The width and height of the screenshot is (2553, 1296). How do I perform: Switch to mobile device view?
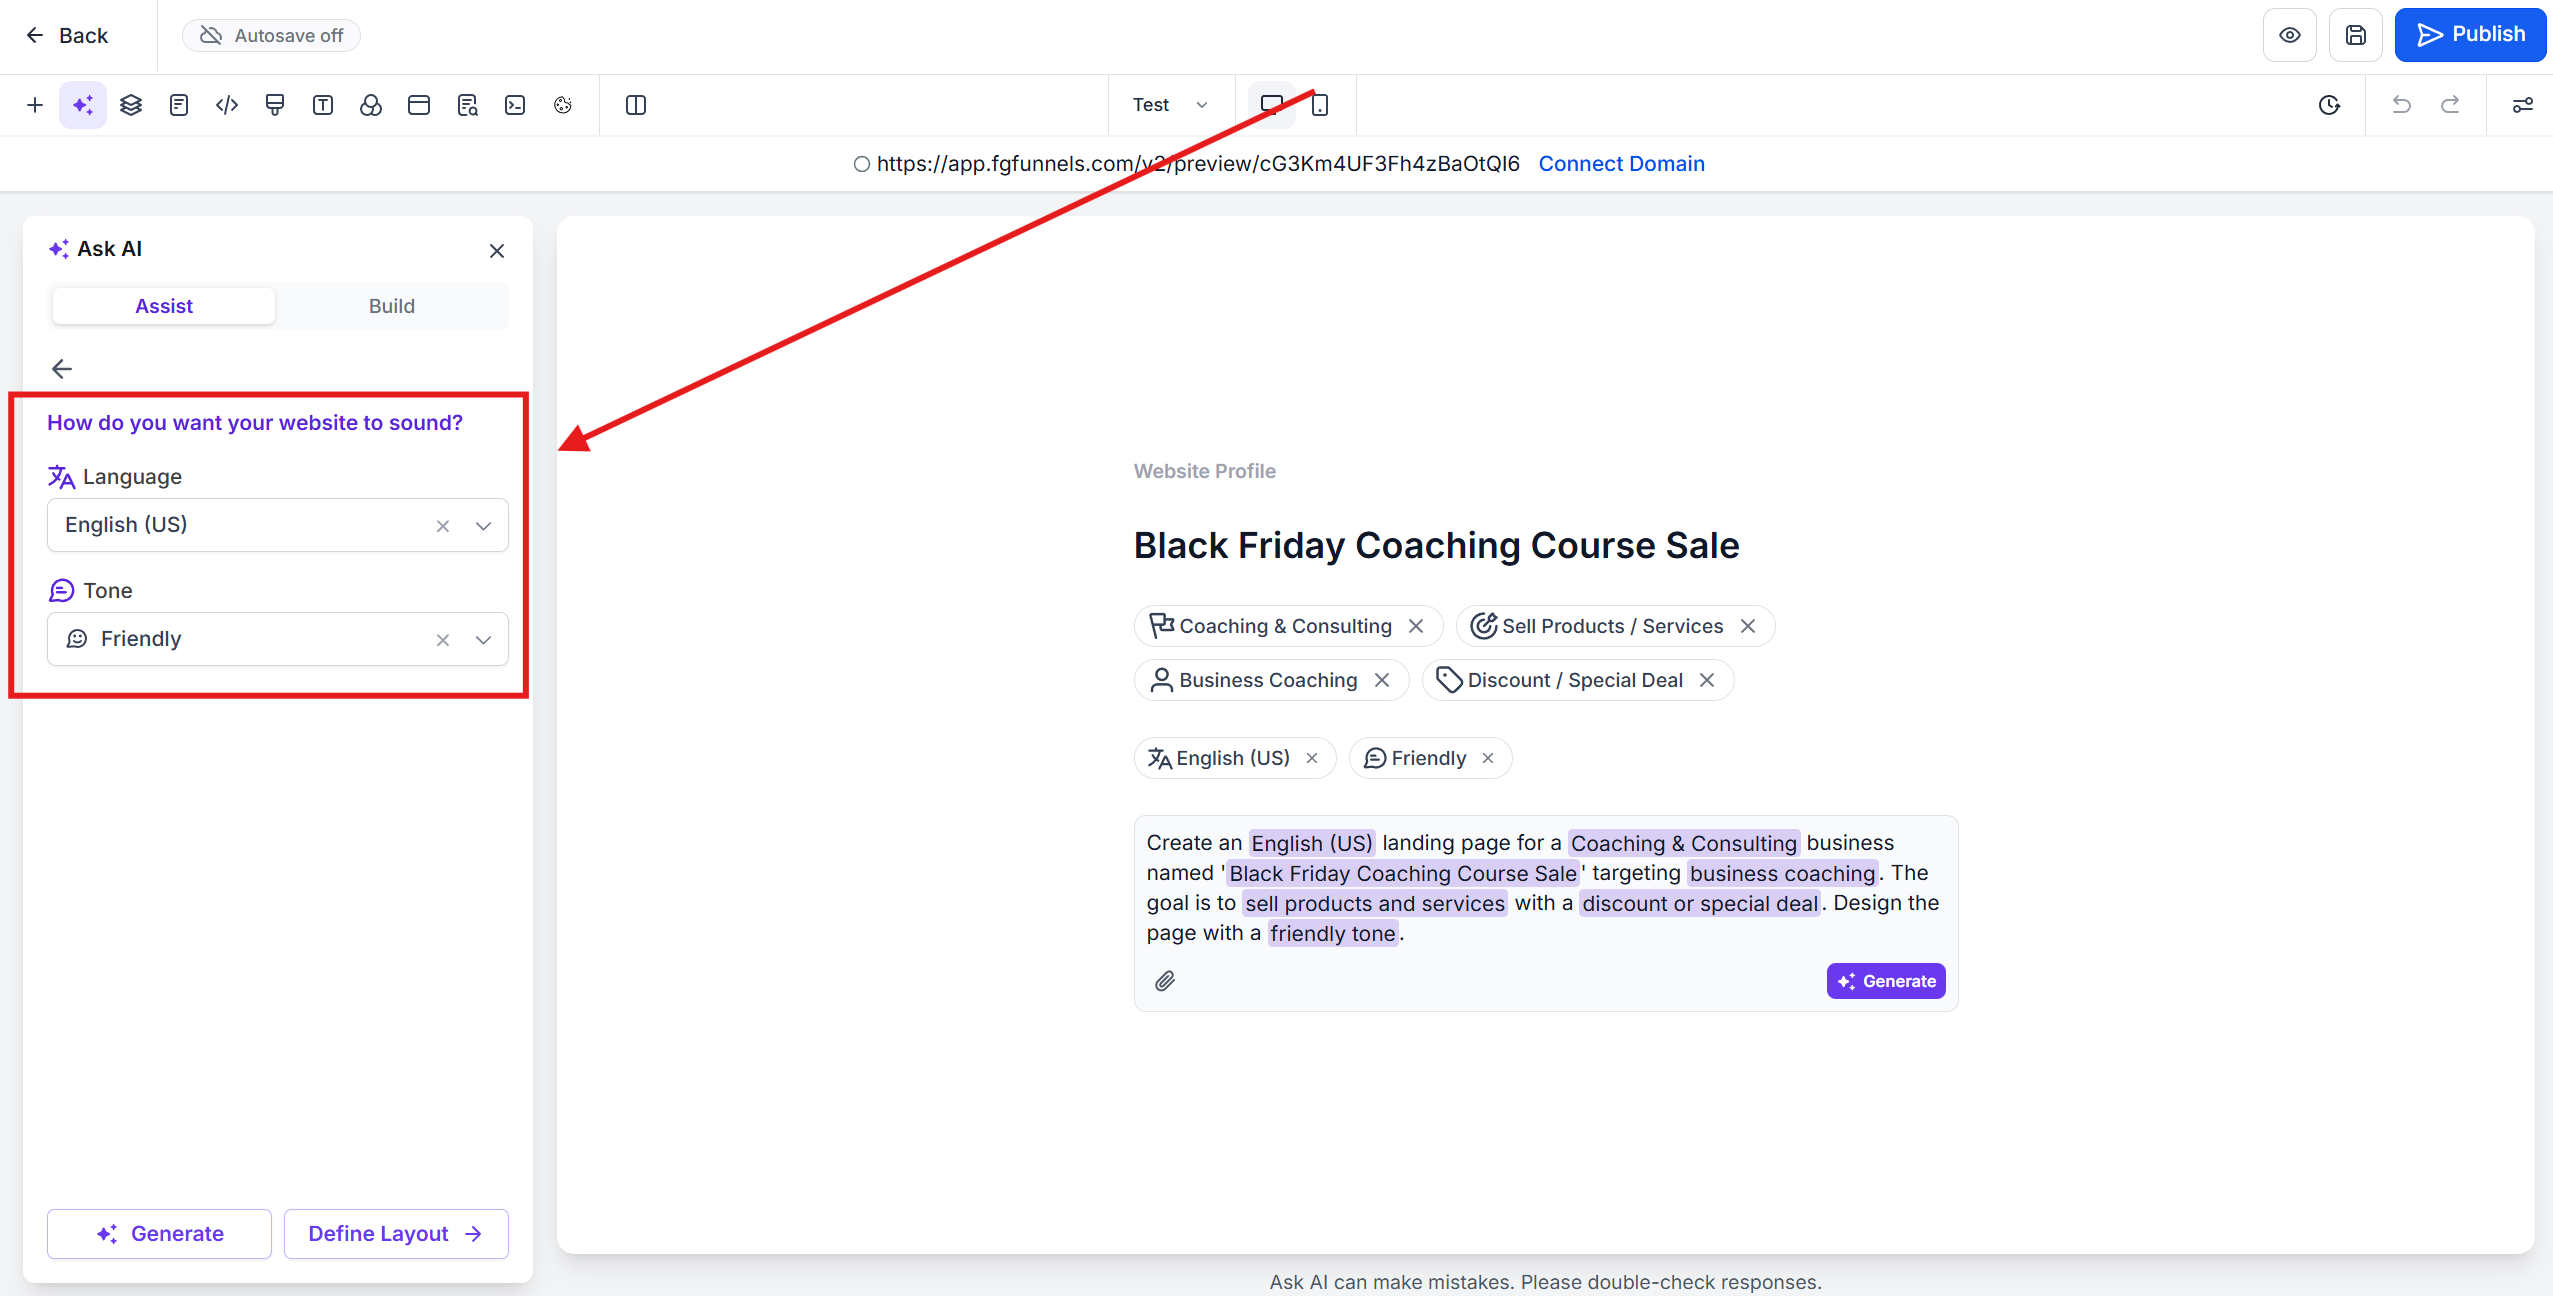click(x=1320, y=105)
